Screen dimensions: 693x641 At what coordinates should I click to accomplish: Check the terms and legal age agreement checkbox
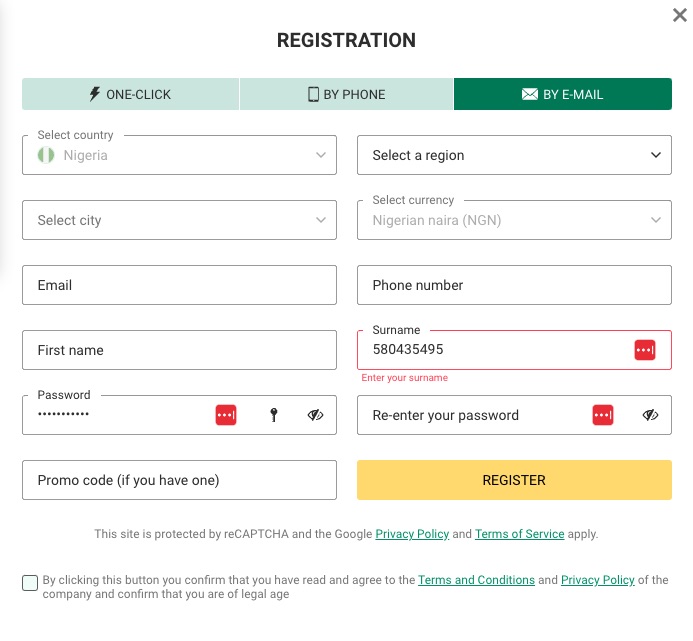click(x=30, y=583)
